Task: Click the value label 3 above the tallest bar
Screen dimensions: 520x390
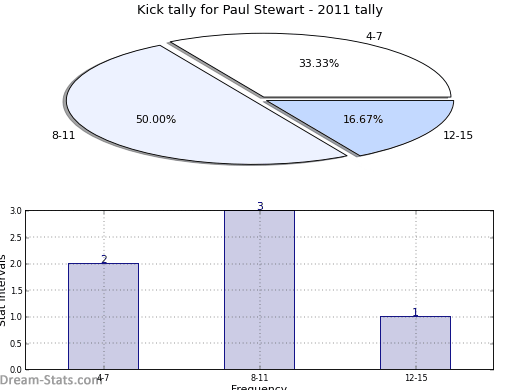Action: click(x=260, y=206)
